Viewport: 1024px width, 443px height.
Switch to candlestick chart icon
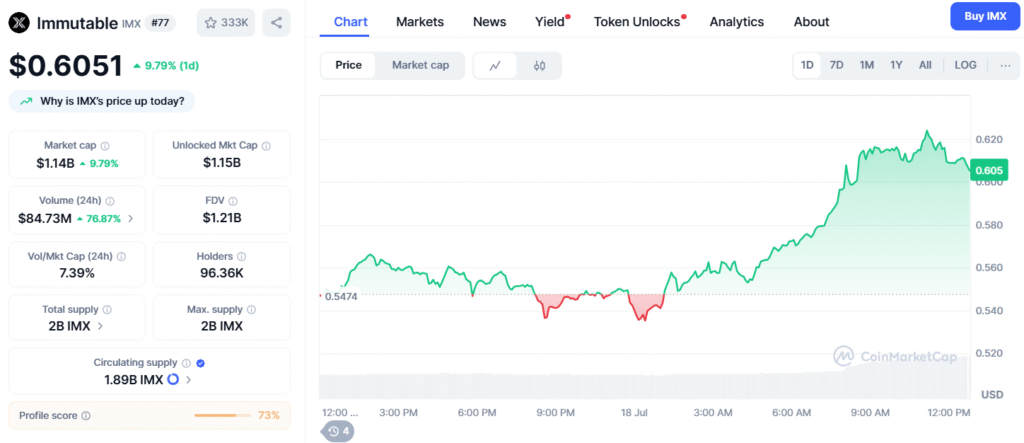pyautogui.click(x=539, y=65)
